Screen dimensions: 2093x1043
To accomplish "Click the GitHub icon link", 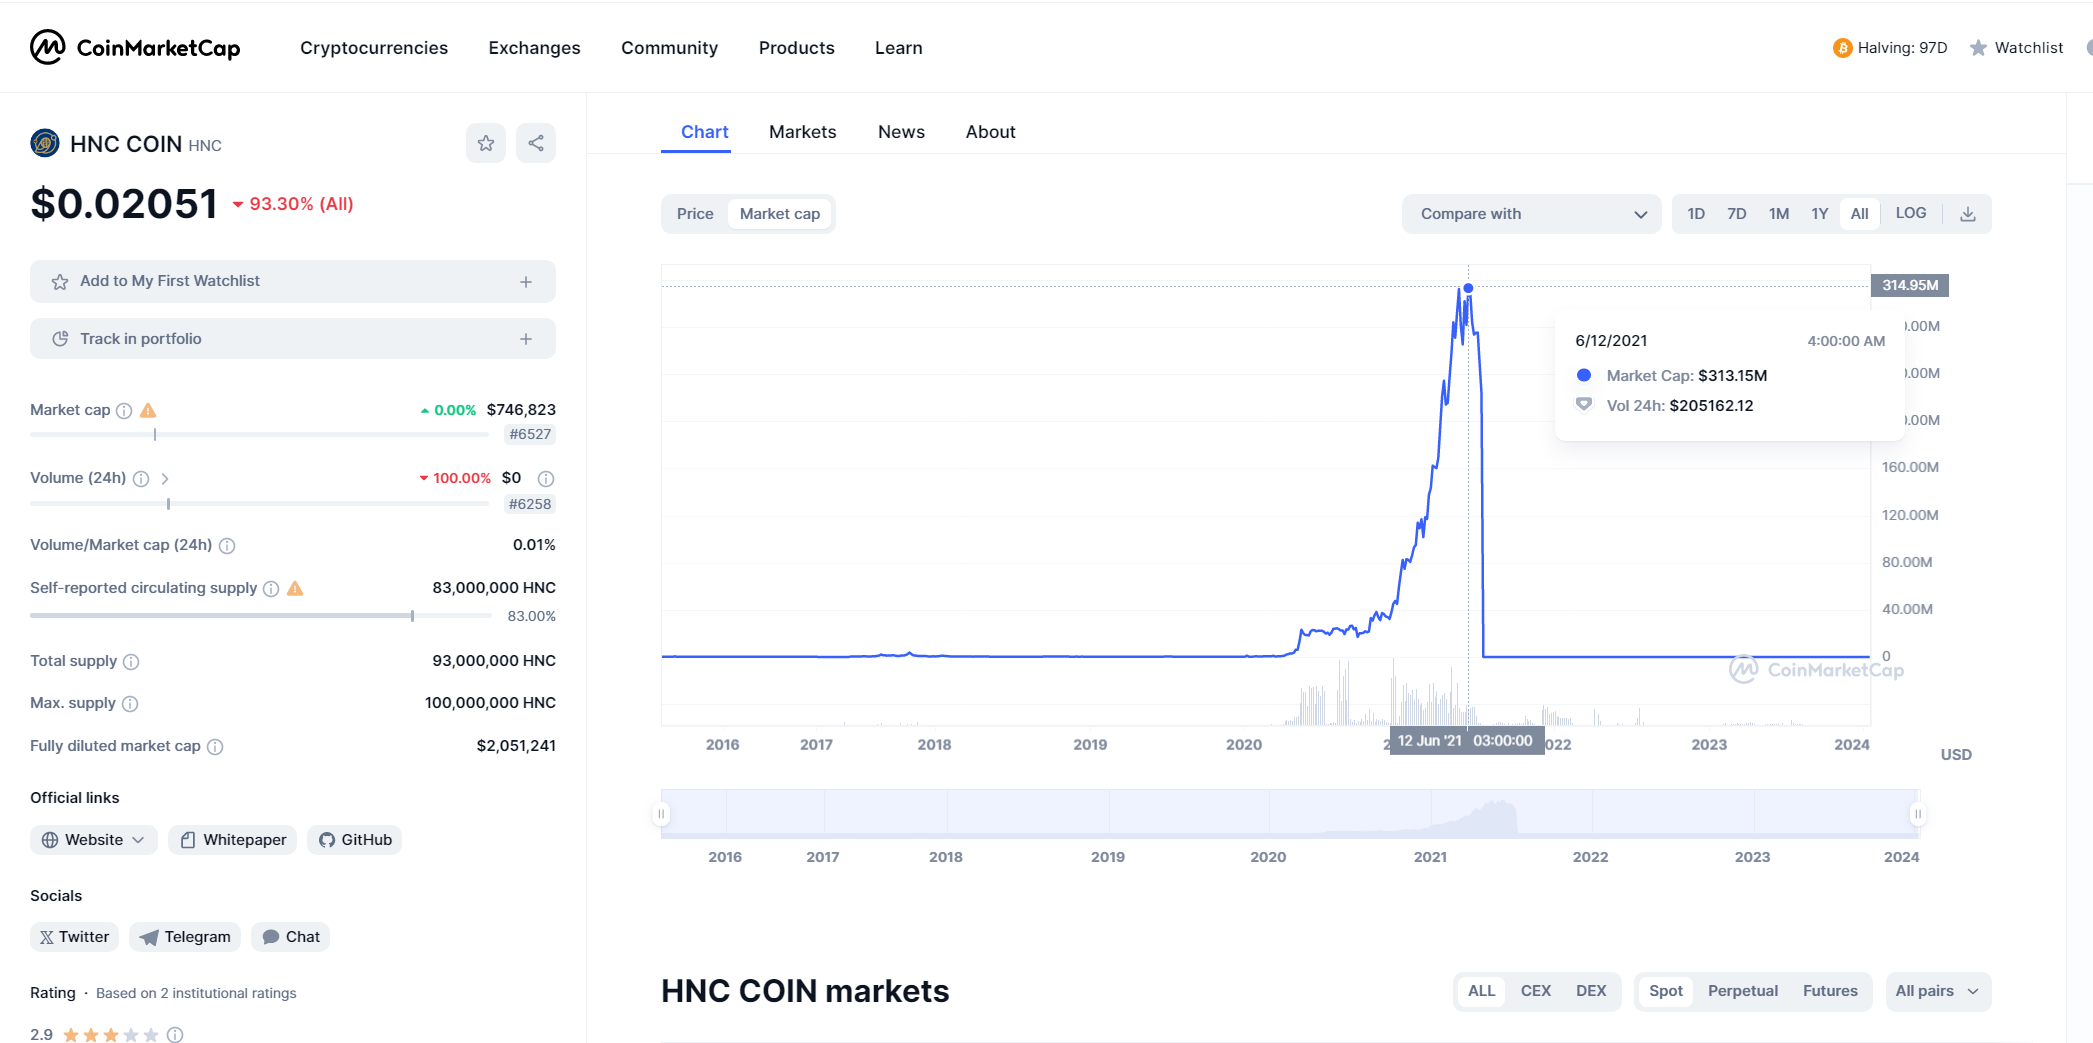I will (x=326, y=840).
